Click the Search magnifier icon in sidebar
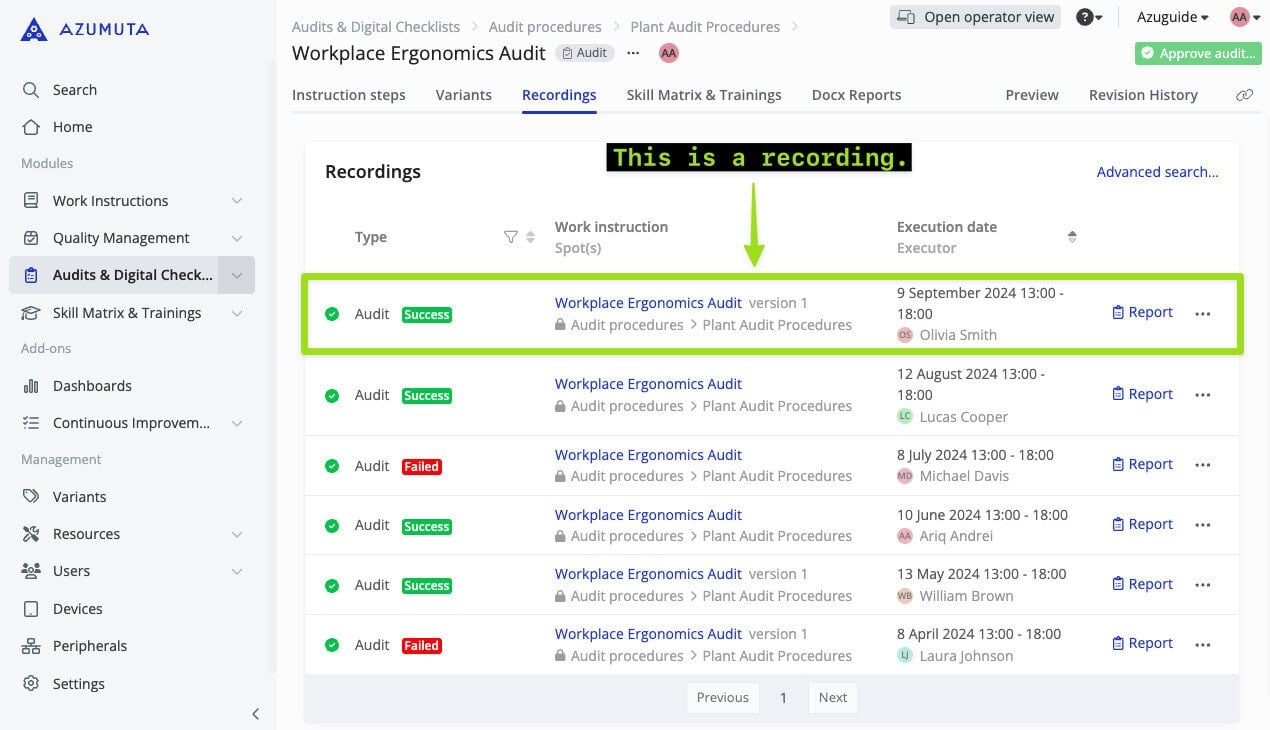The image size is (1270, 730). [x=31, y=90]
